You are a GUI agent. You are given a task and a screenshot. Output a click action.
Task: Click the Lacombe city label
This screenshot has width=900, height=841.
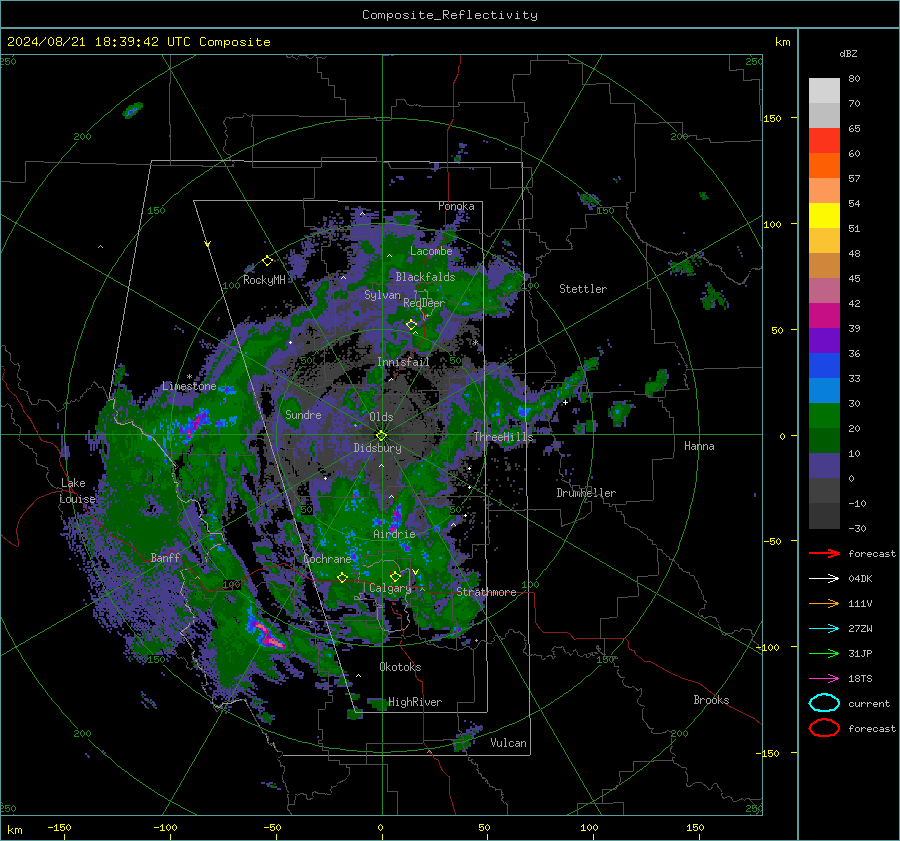click(431, 251)
